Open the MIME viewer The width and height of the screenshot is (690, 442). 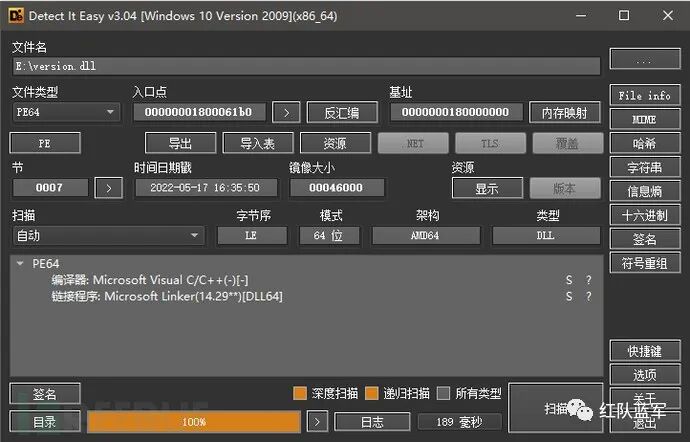(645, 119)
